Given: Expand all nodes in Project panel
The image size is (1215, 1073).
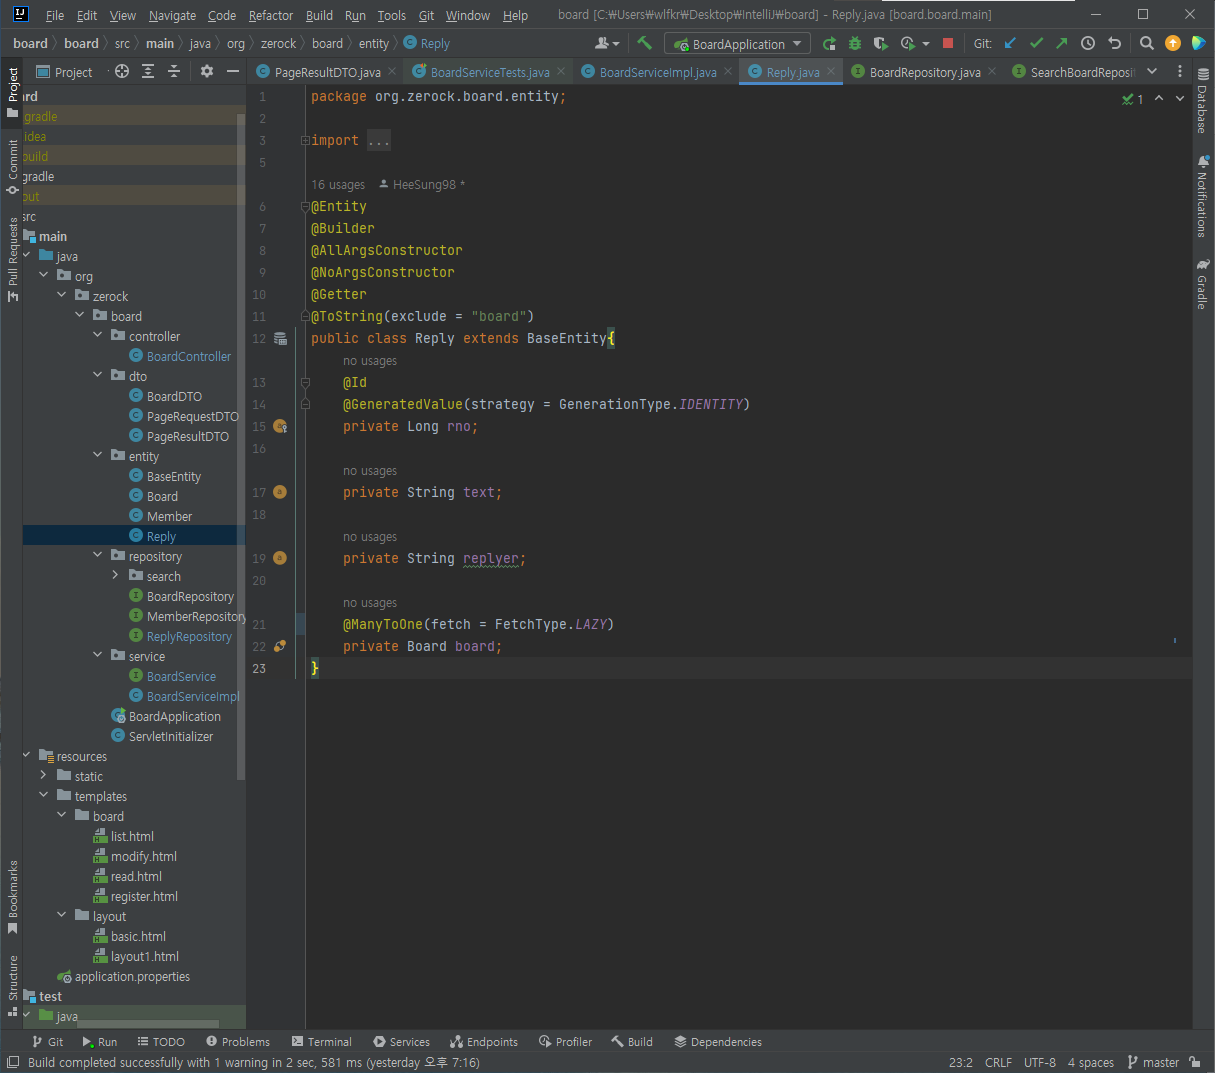Looking at the screenshot, I should pos(148,71).
